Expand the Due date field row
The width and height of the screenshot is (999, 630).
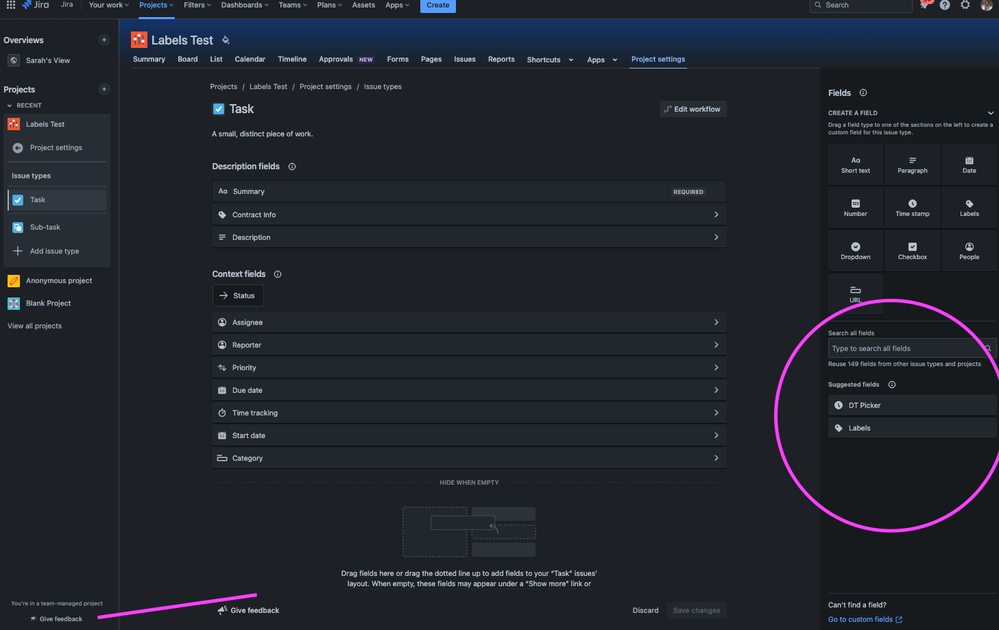coord(469,390)
